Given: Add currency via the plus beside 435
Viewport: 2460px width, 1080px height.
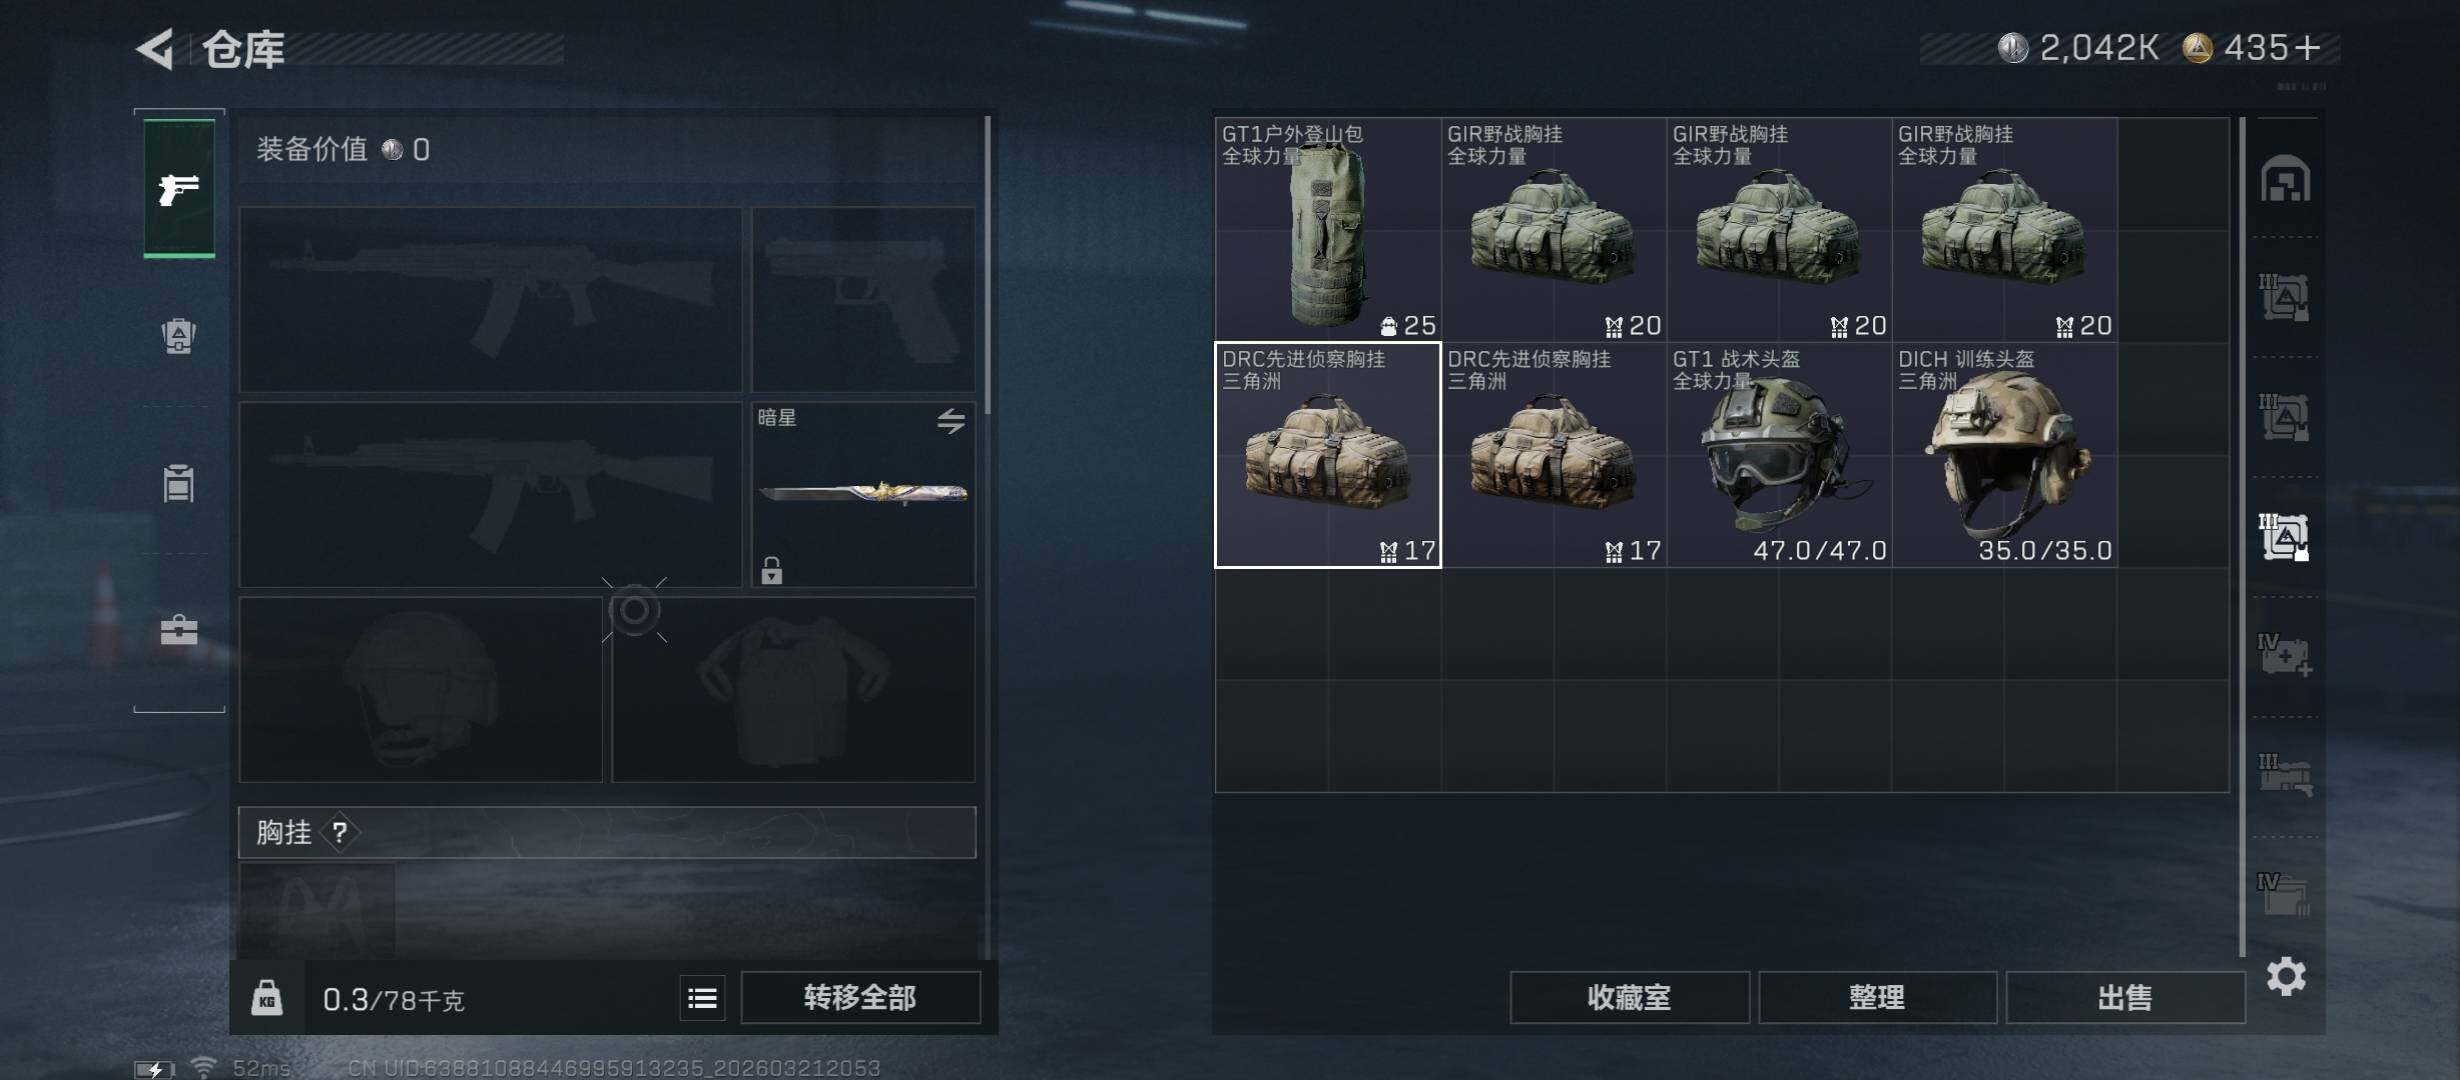Looking at the screenshot, I should 2308,48.
